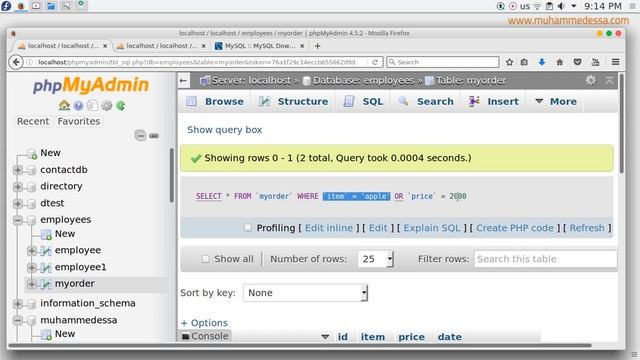Screen dimensions: 640x360
Task: Open Sort by key dropdown
Action: [x=305, y=293]
